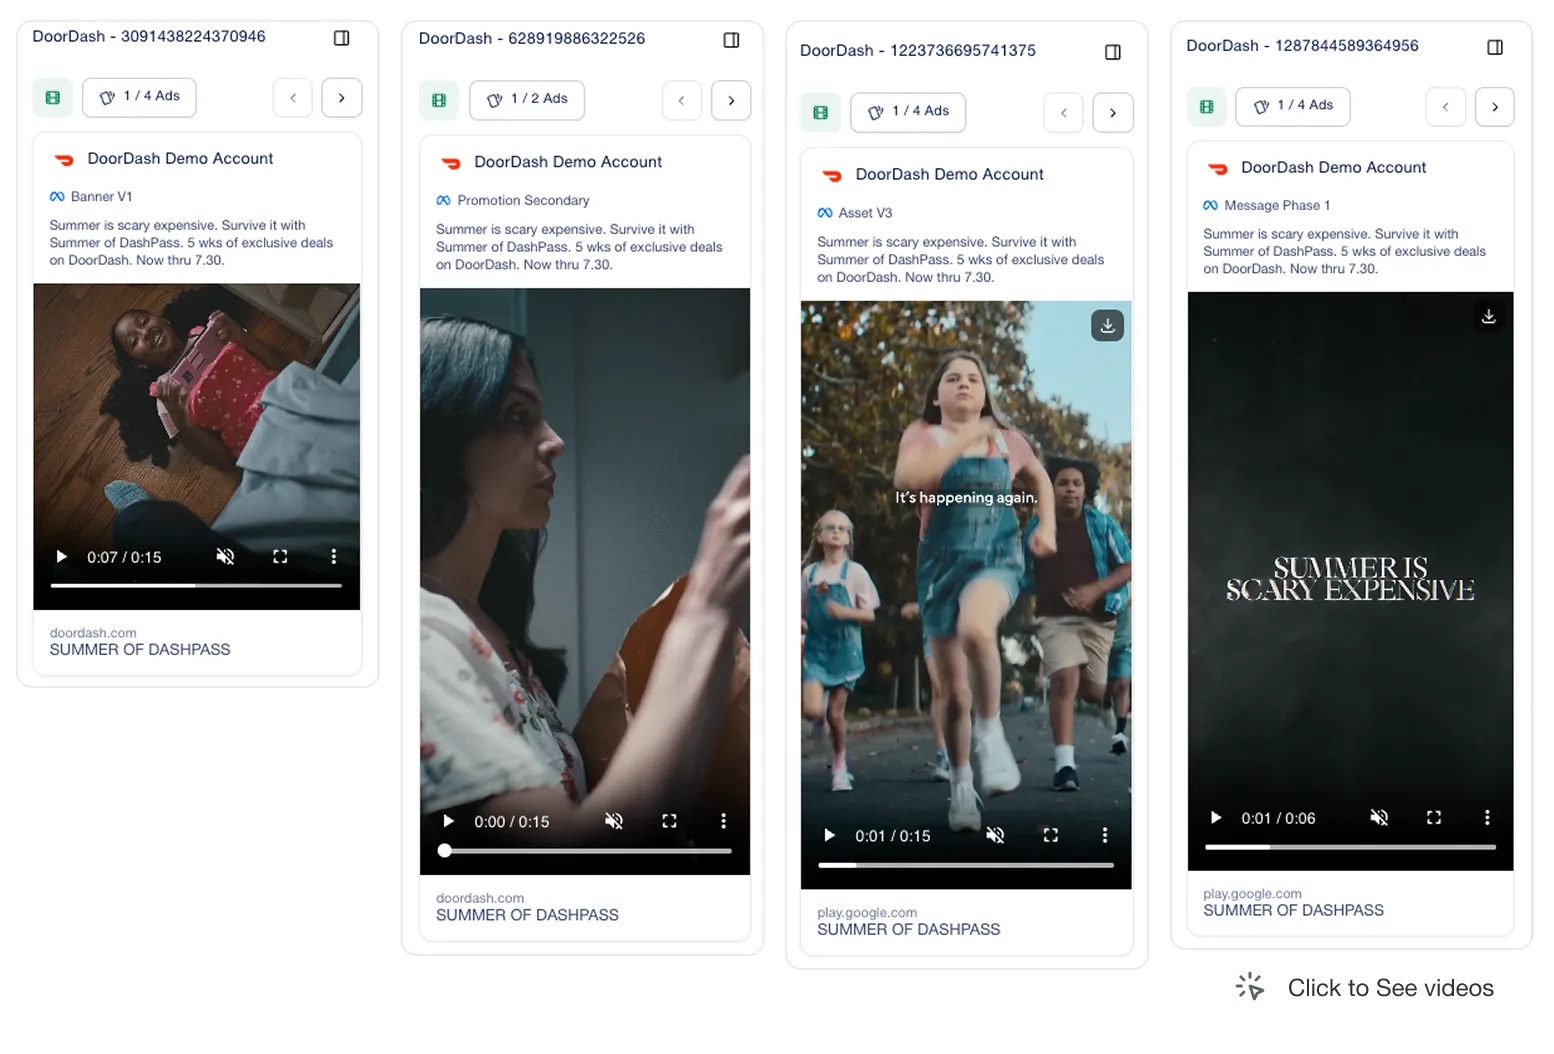Click green film icon in card 628919886322526
1554x1054 pixels.
tap(439, 100)
